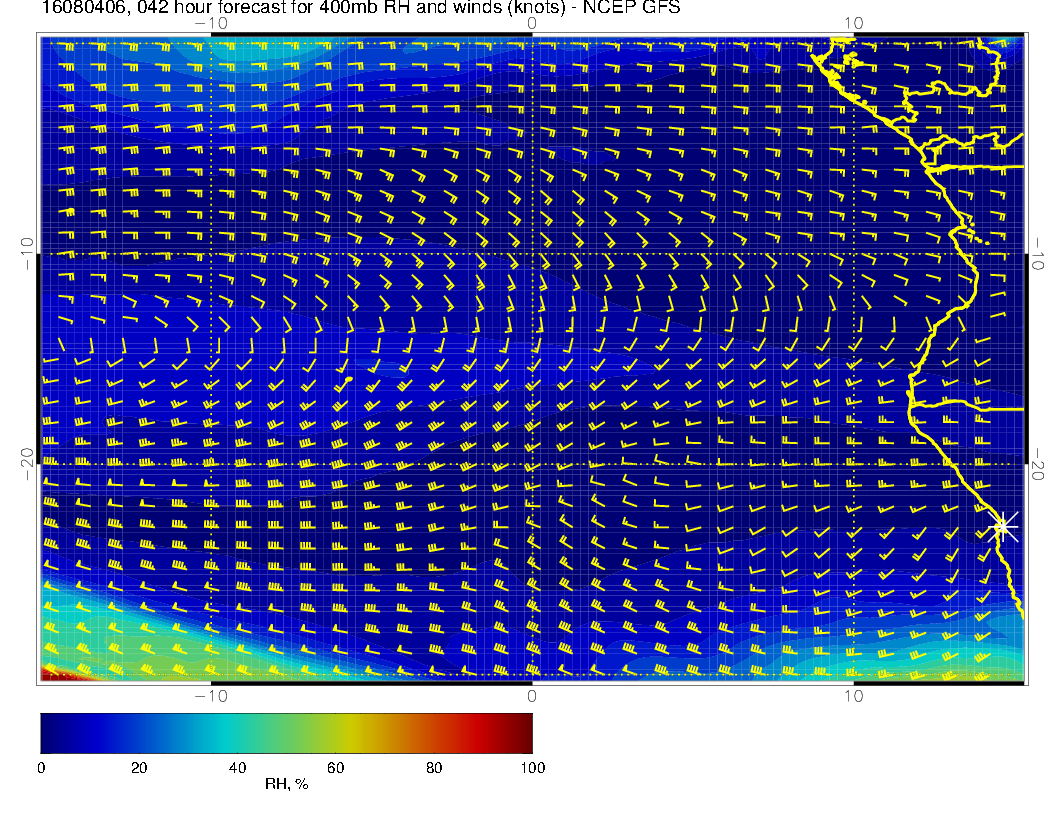The height and width of the screenshot is (816, 1056).
Task: Click the grid intersection of -10 longitude and -20 latitude
Action: 210,464
